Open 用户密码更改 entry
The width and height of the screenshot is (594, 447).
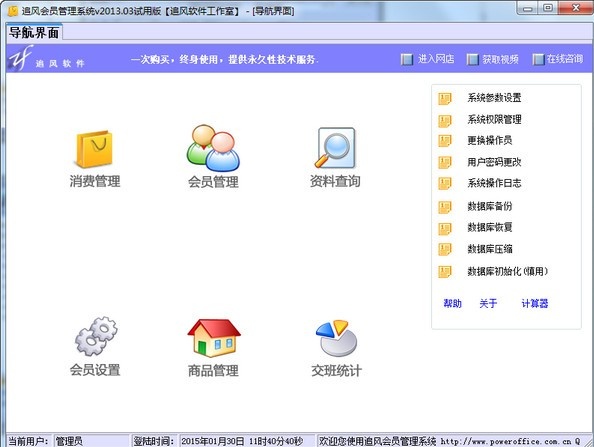pos(494,162)
